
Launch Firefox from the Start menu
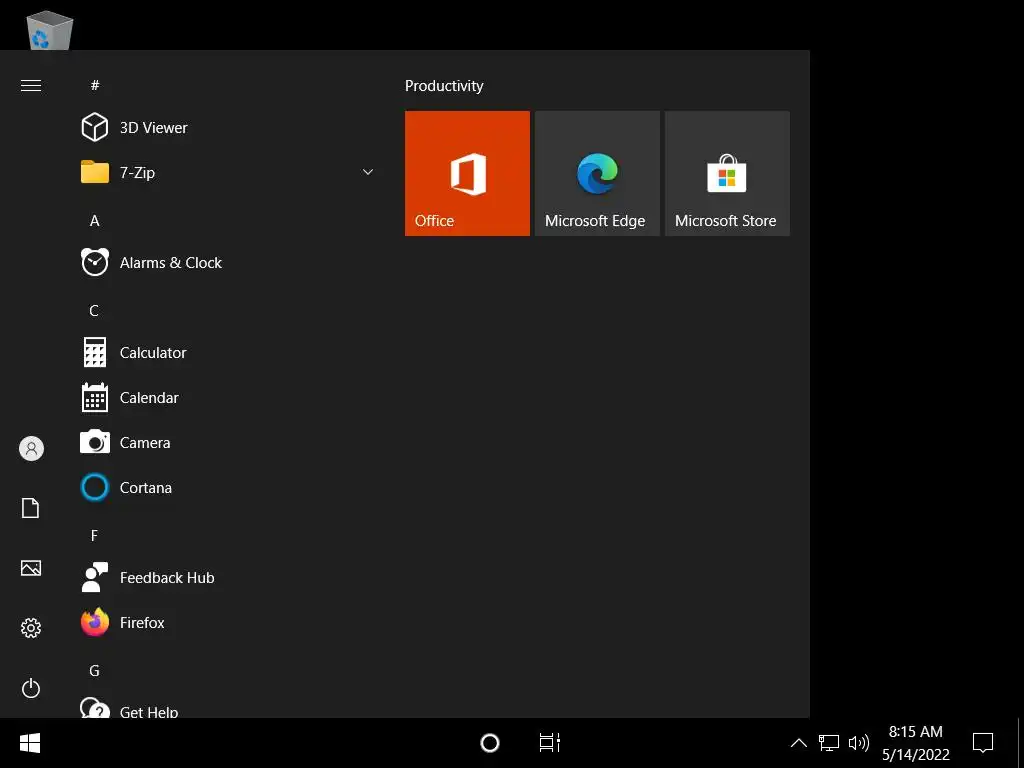[x=225, y=623]
